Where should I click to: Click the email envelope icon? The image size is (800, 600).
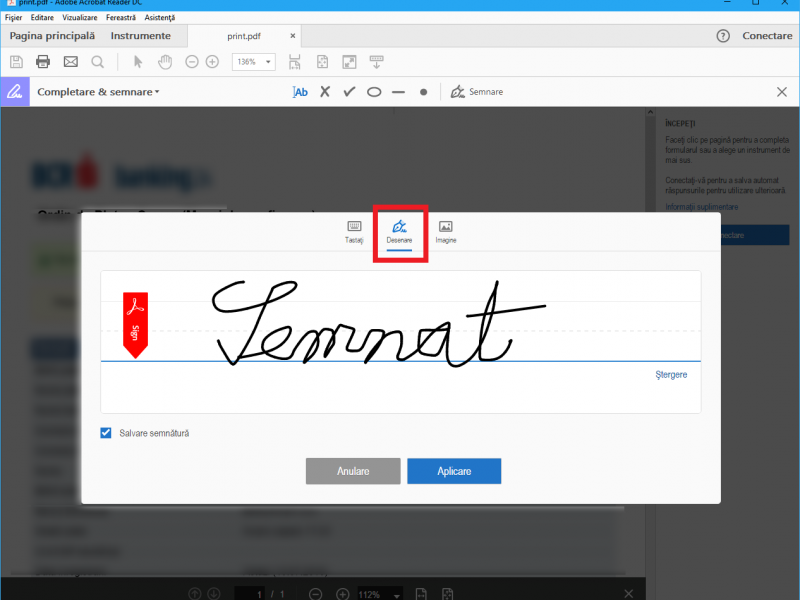71,62
